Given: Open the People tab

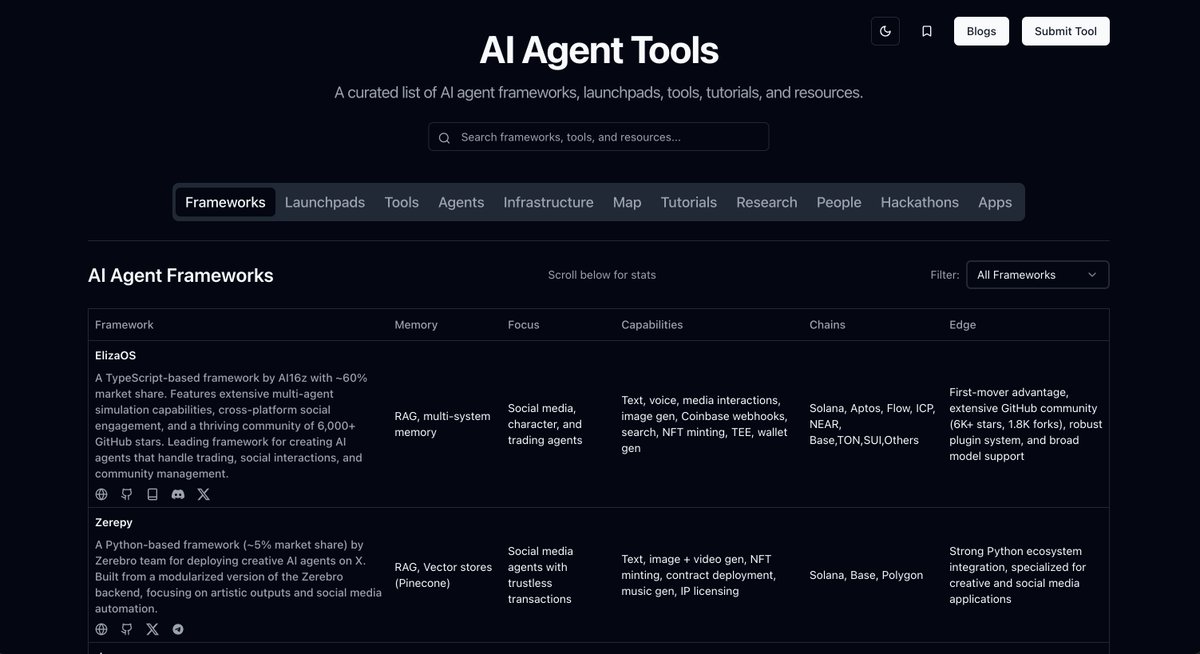Looking at the screenshot, I should 839,202.
